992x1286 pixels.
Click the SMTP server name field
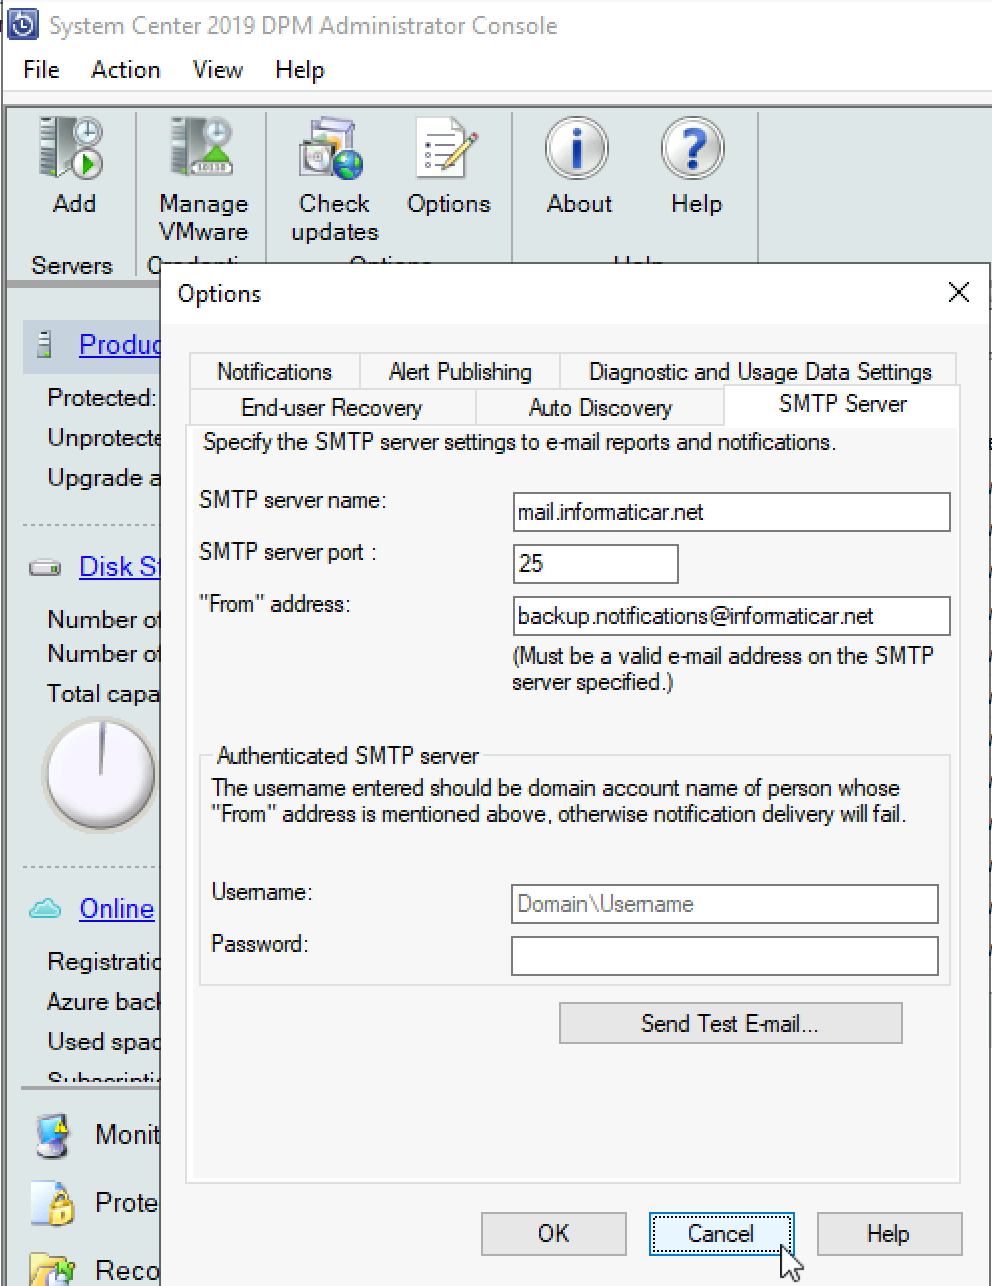coord(731,512)
